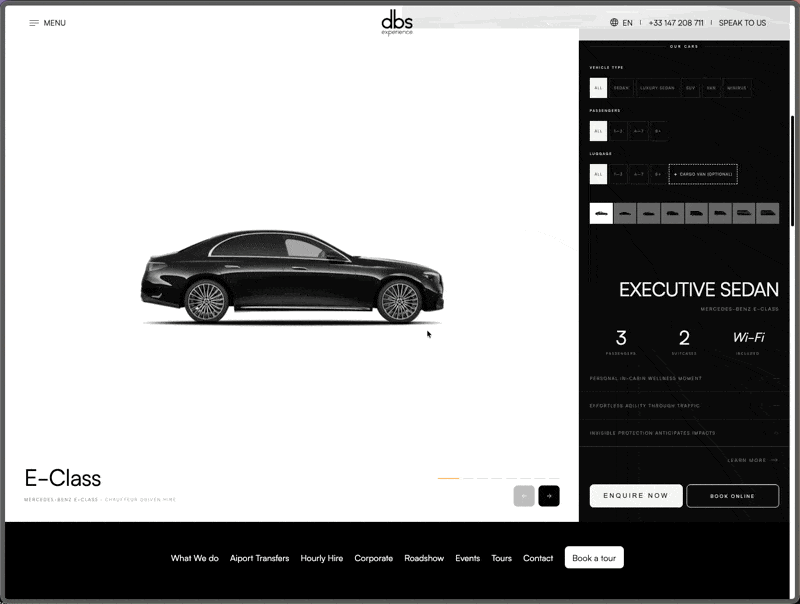Choose 1–3 luggage filter
The width and height of the screenshot is (800, 604).
(618, 174)
